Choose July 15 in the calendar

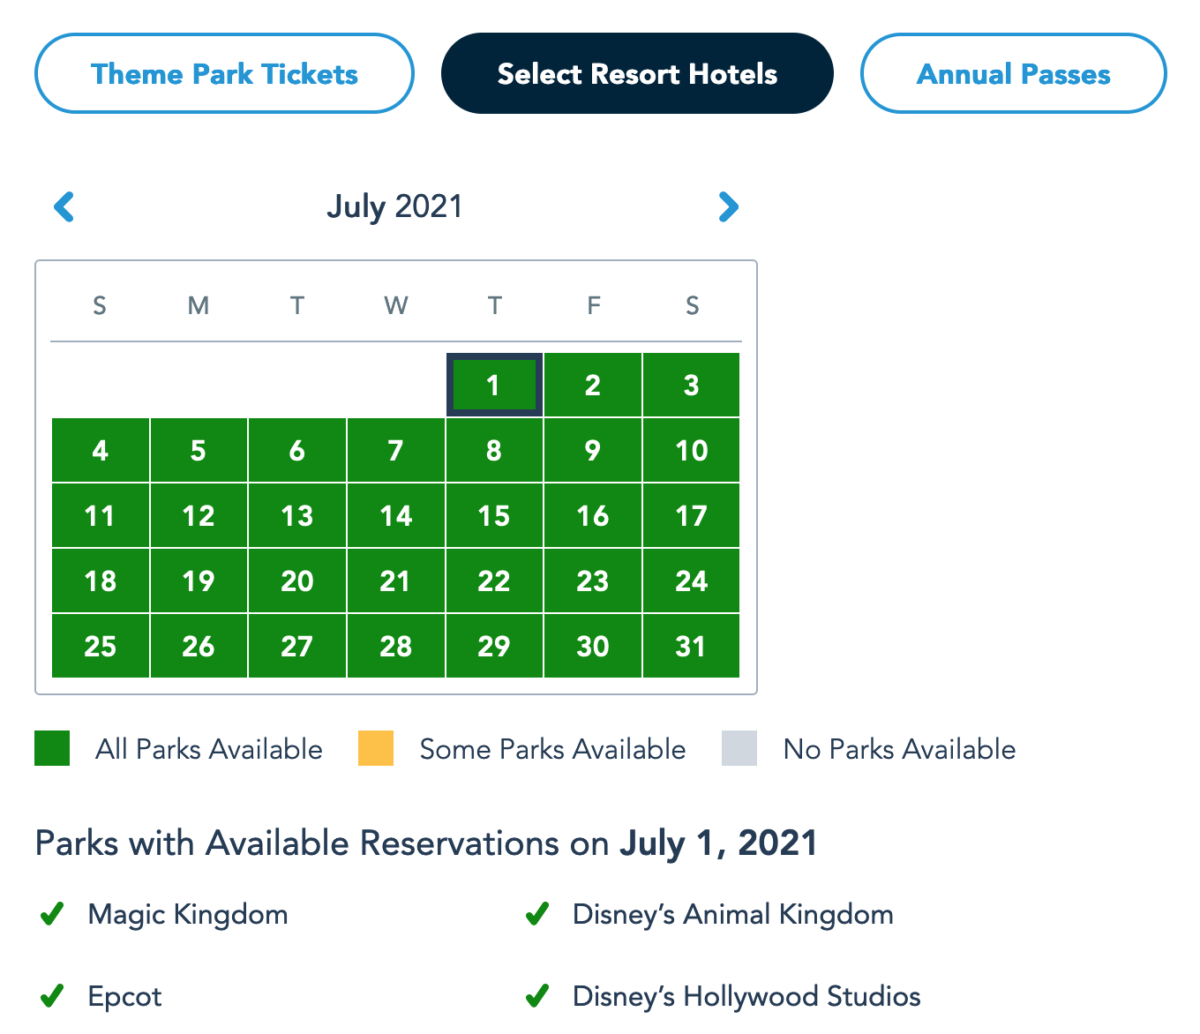click(494, 516)
